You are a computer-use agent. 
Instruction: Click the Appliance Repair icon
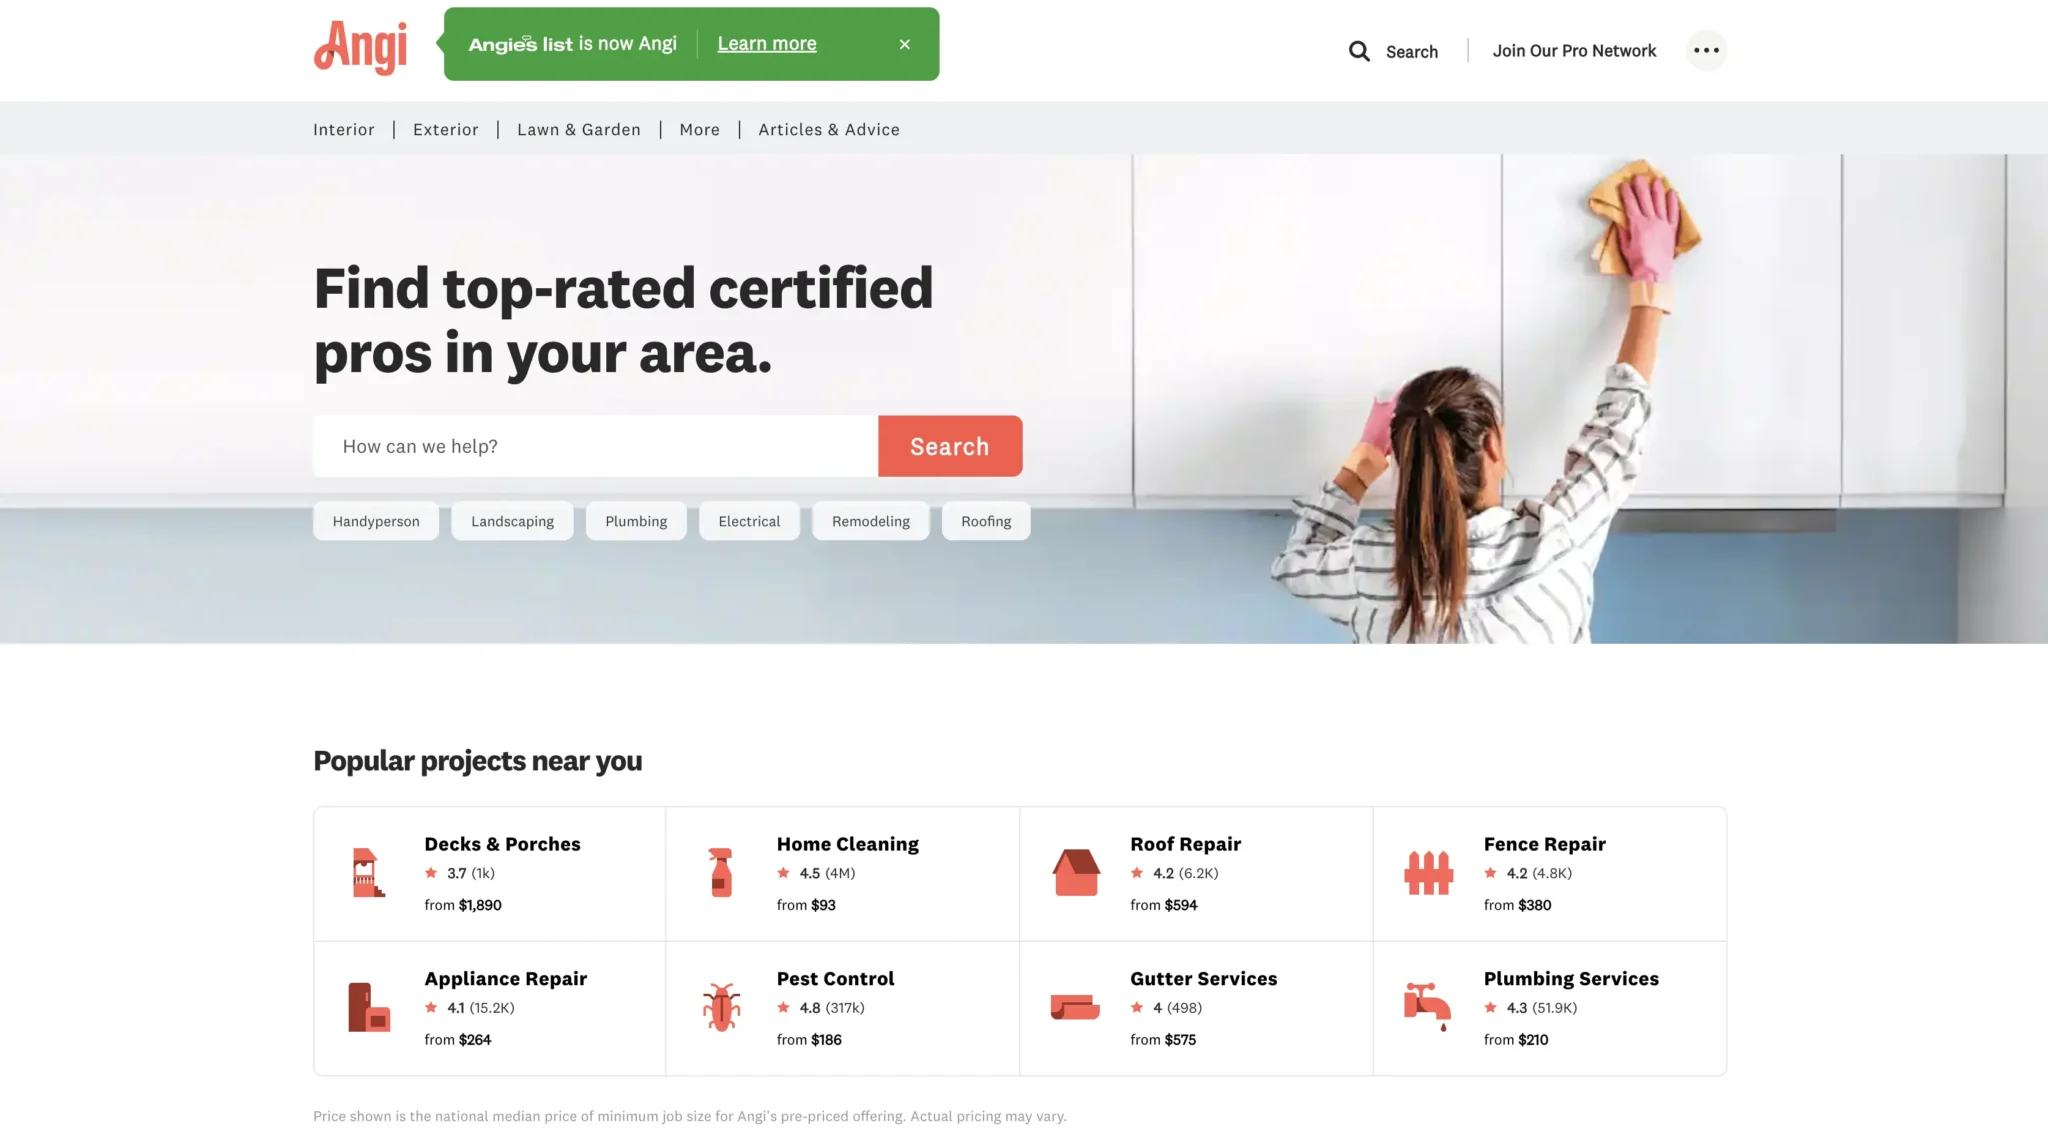click(x=368, y=1007)
